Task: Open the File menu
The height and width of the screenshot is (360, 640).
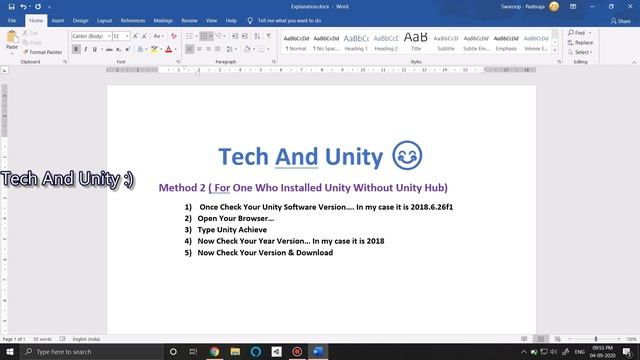Action: click(x=12, y=20)
